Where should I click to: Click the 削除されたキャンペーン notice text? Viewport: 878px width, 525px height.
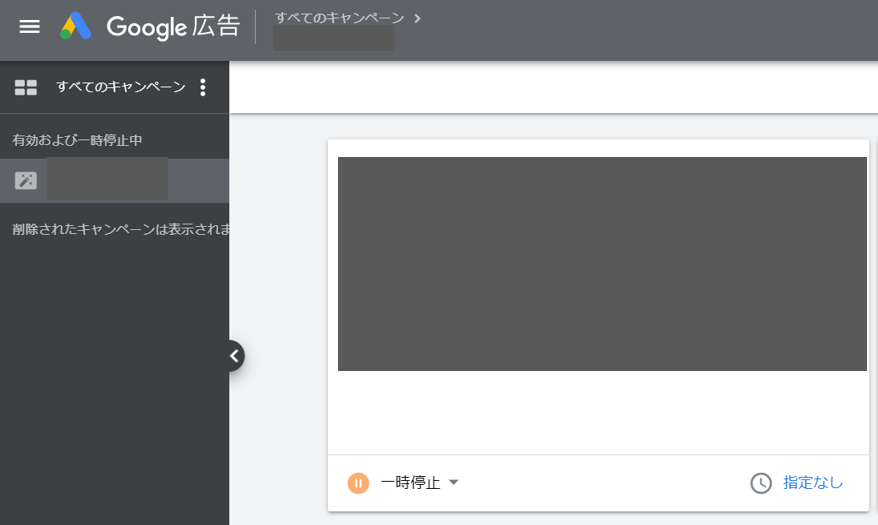click(x=121, y=229)
